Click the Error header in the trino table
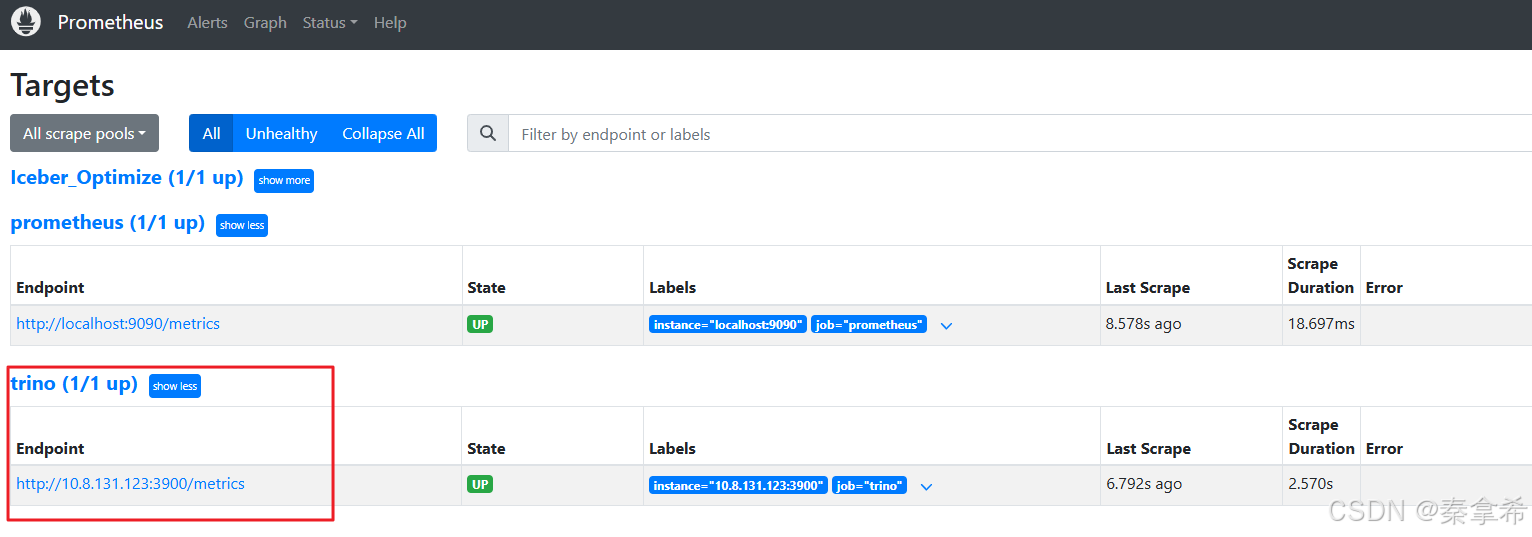 click(1384, 449)
